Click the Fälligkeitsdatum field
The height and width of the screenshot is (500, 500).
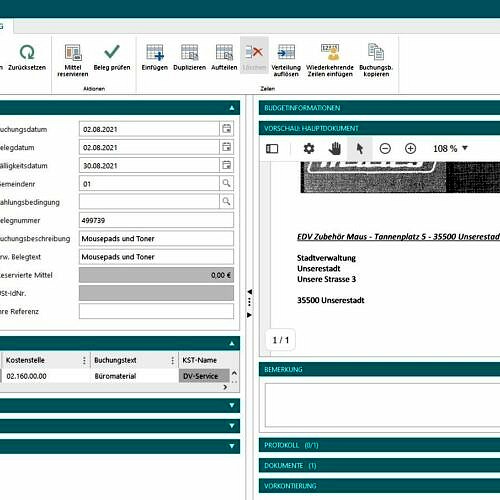(149, 165)
